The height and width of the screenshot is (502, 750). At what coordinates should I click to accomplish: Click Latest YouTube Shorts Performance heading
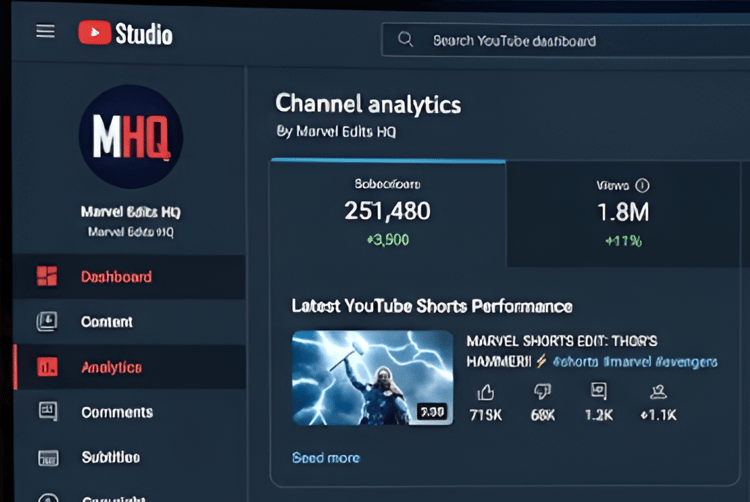pos(432,306)
